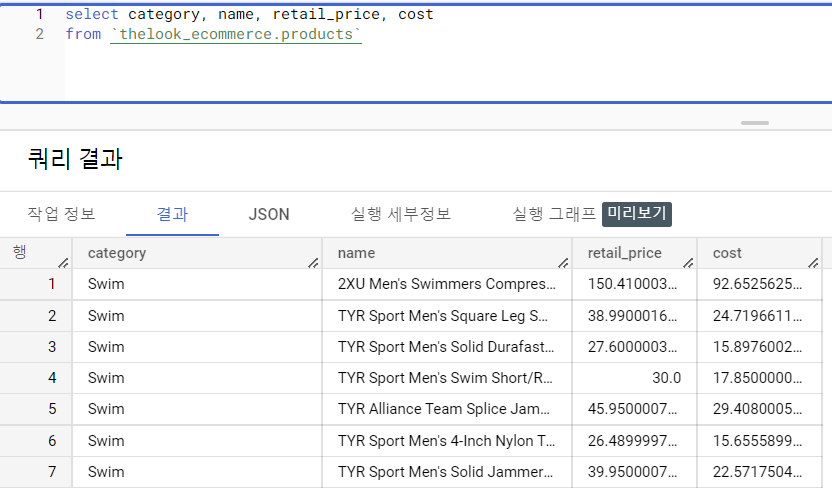Image resolution: width=832 pixels, height=488 pixels.
Task: Open the JSON tab
Action: [269, 214]
